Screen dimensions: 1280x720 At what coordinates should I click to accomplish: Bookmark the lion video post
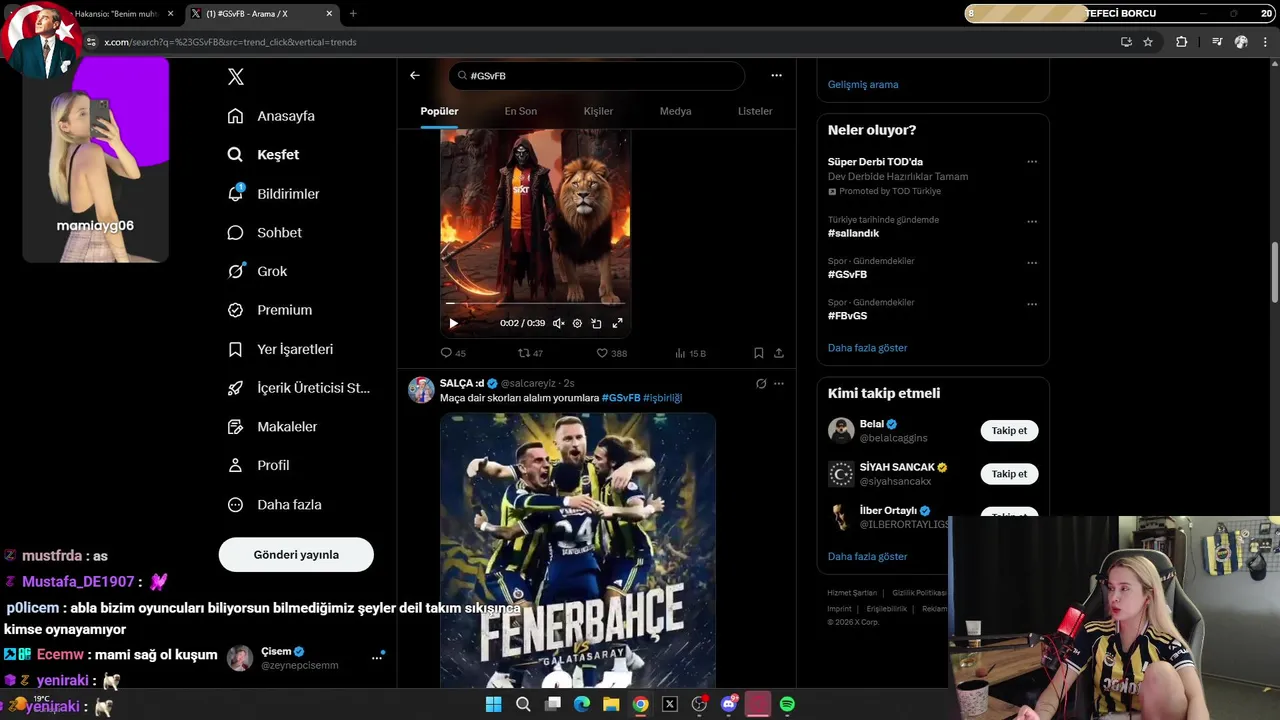pyautogui.click(x=758, y=353)
